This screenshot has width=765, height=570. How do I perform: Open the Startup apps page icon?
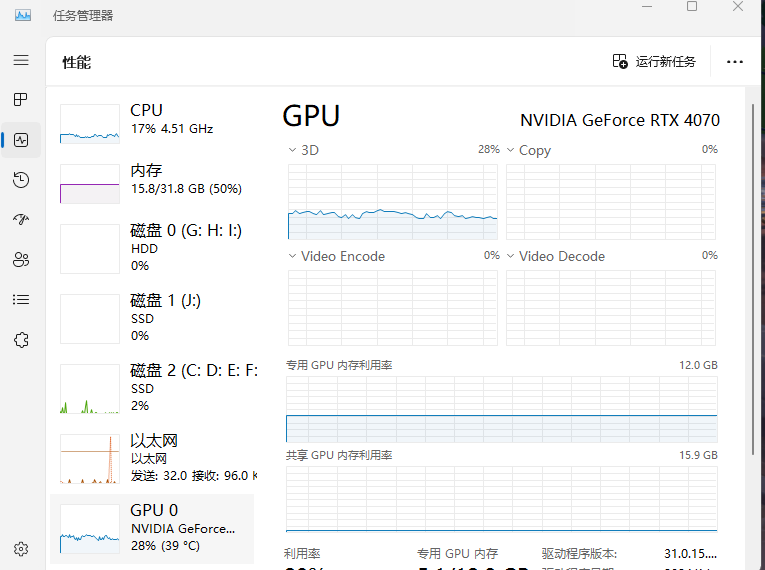(x=21, y=220)
